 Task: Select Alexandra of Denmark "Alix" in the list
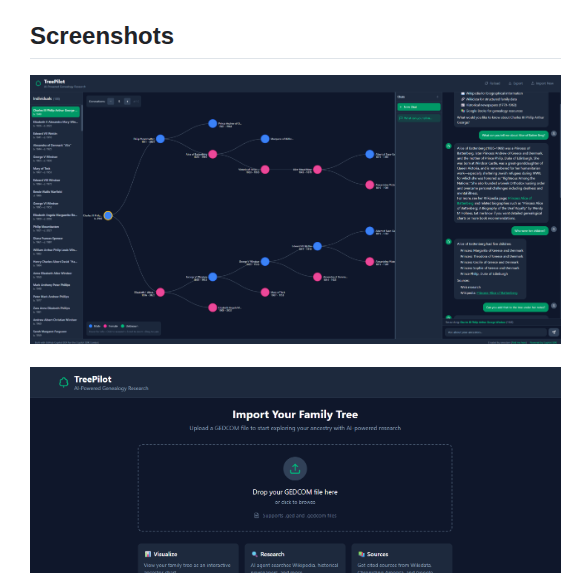(x=56, y=147)
